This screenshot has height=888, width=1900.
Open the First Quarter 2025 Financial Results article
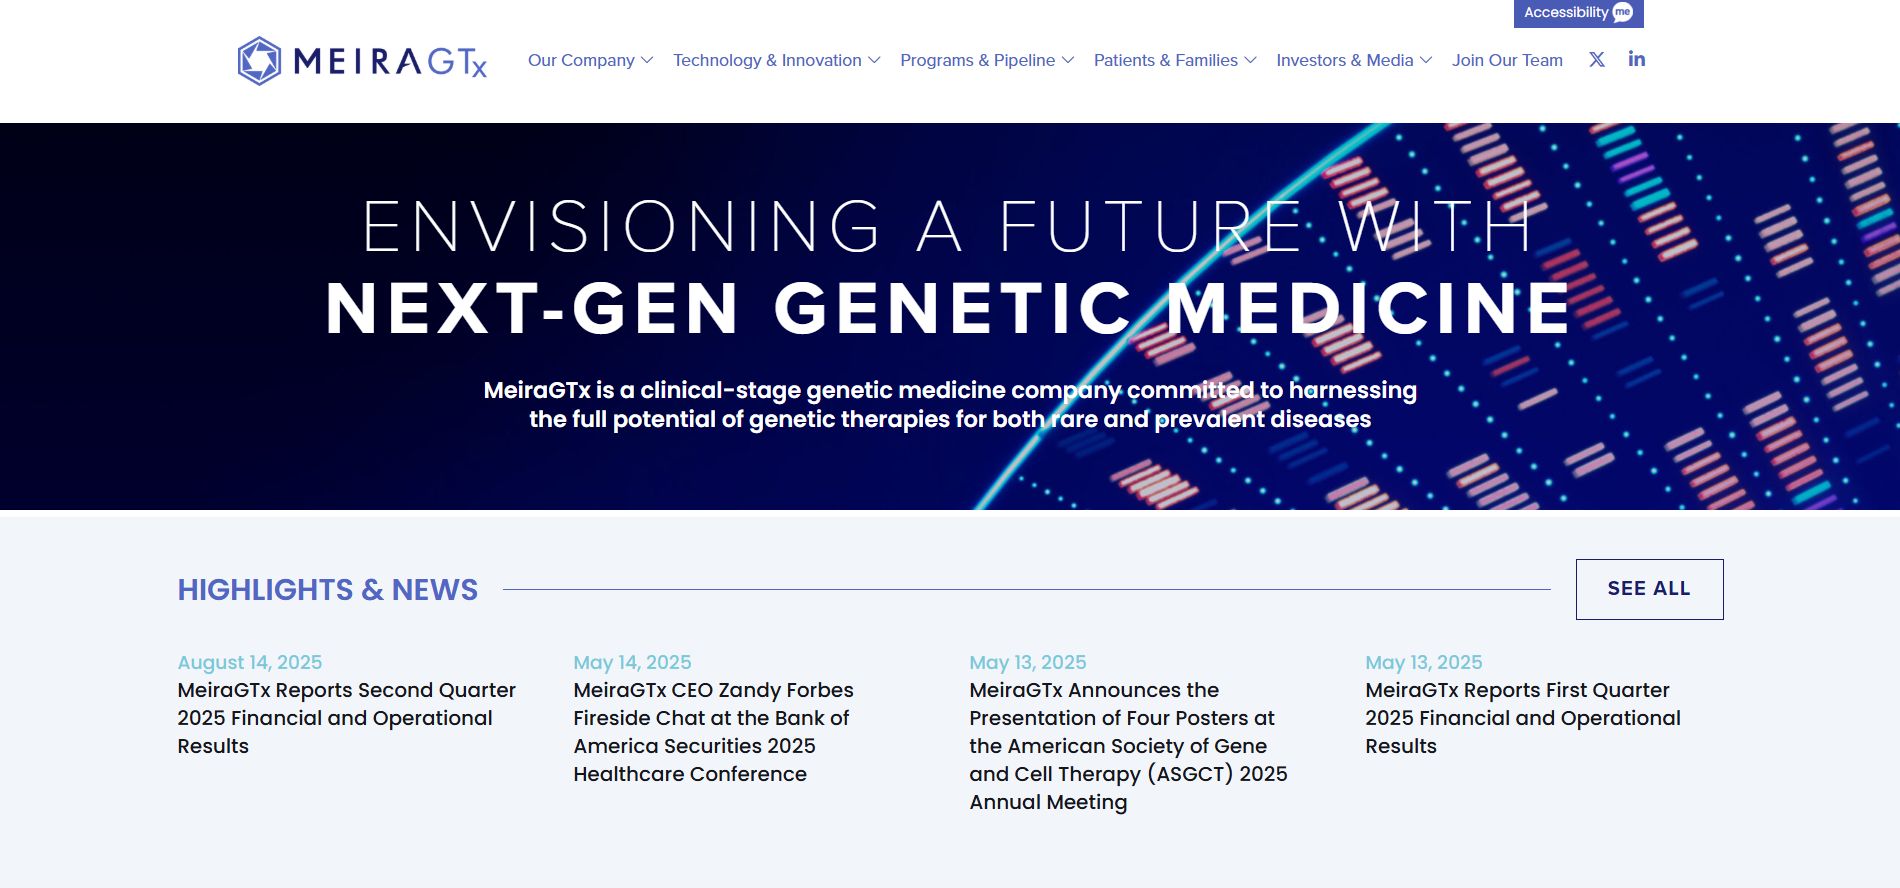point(1522,718)
